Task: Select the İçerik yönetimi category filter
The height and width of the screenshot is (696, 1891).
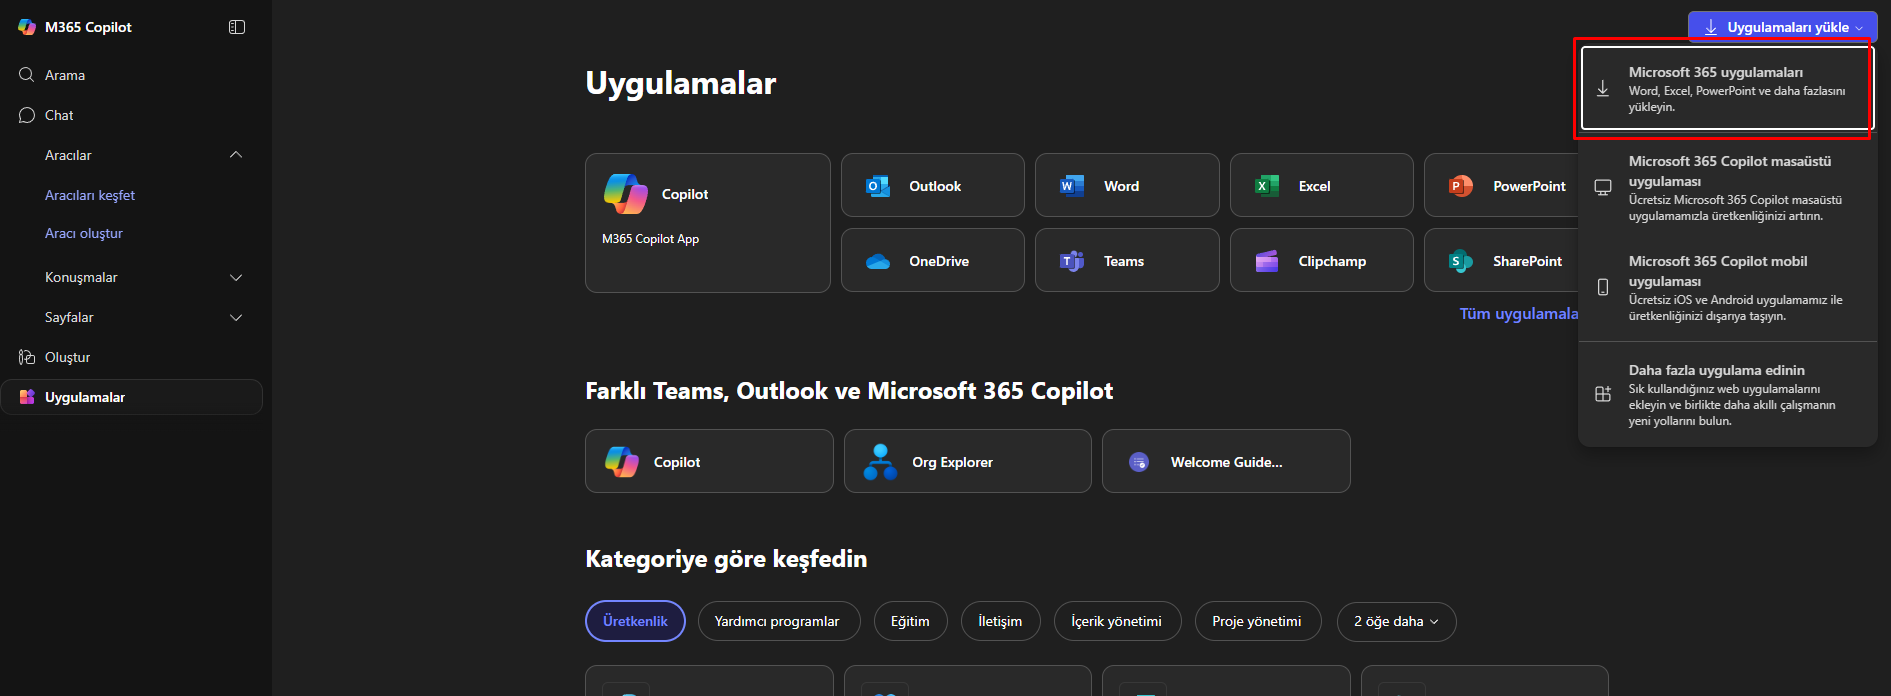Action: tap(1116, 621)
